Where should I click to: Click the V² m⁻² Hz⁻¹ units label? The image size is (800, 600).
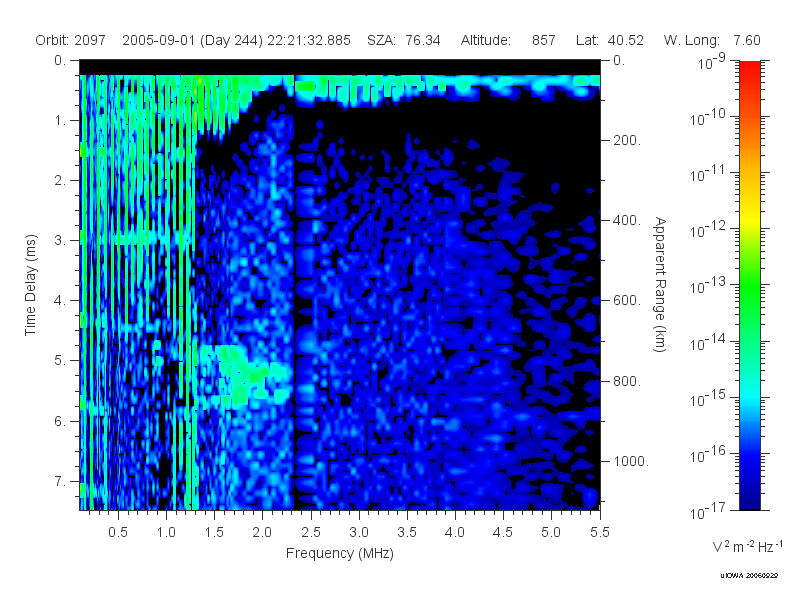747,546
